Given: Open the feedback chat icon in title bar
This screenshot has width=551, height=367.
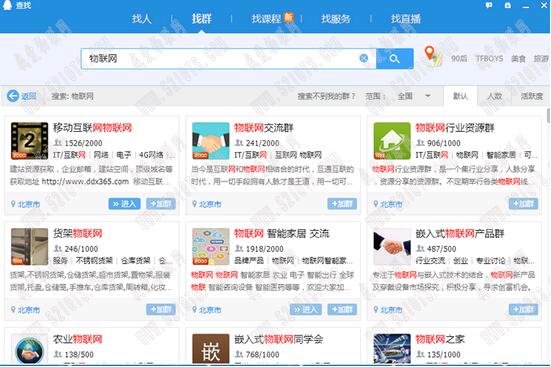Looking at the screenshot, I should pyautogui.click(x=489, y=5).
